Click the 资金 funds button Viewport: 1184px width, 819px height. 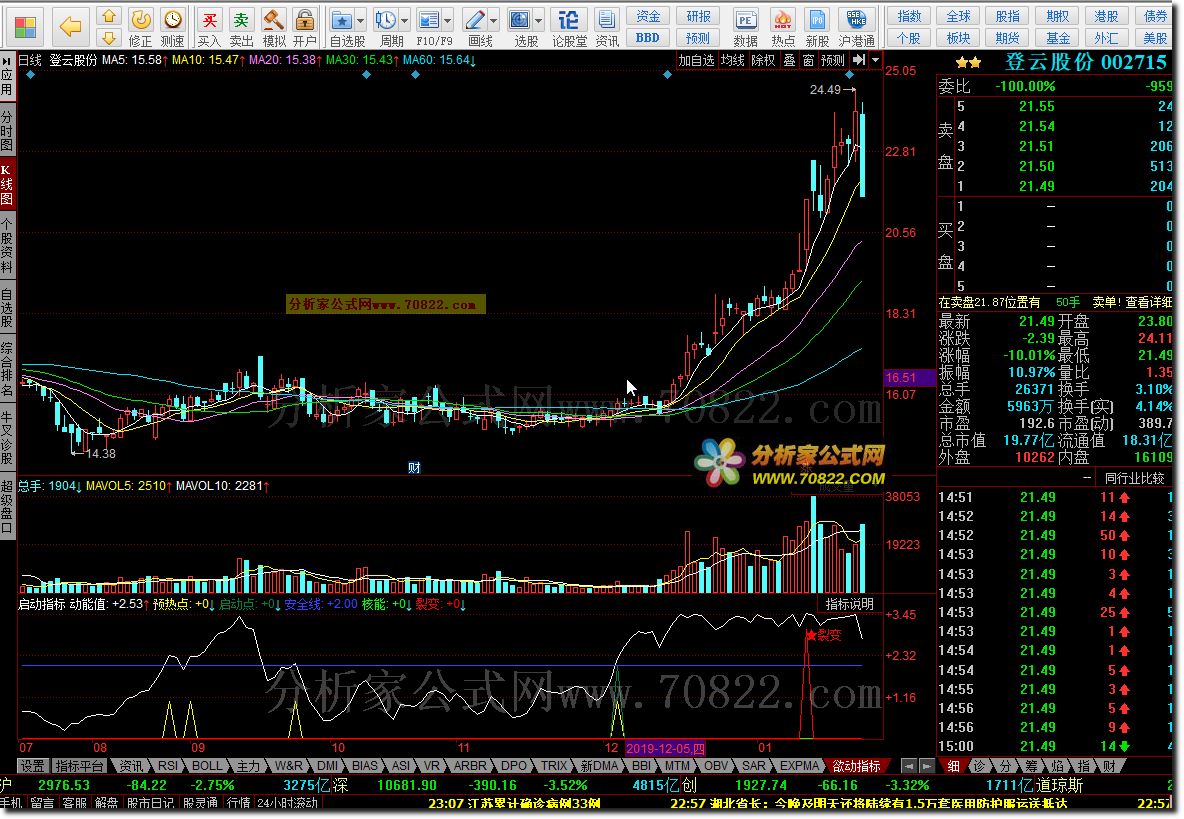point(648,16)
